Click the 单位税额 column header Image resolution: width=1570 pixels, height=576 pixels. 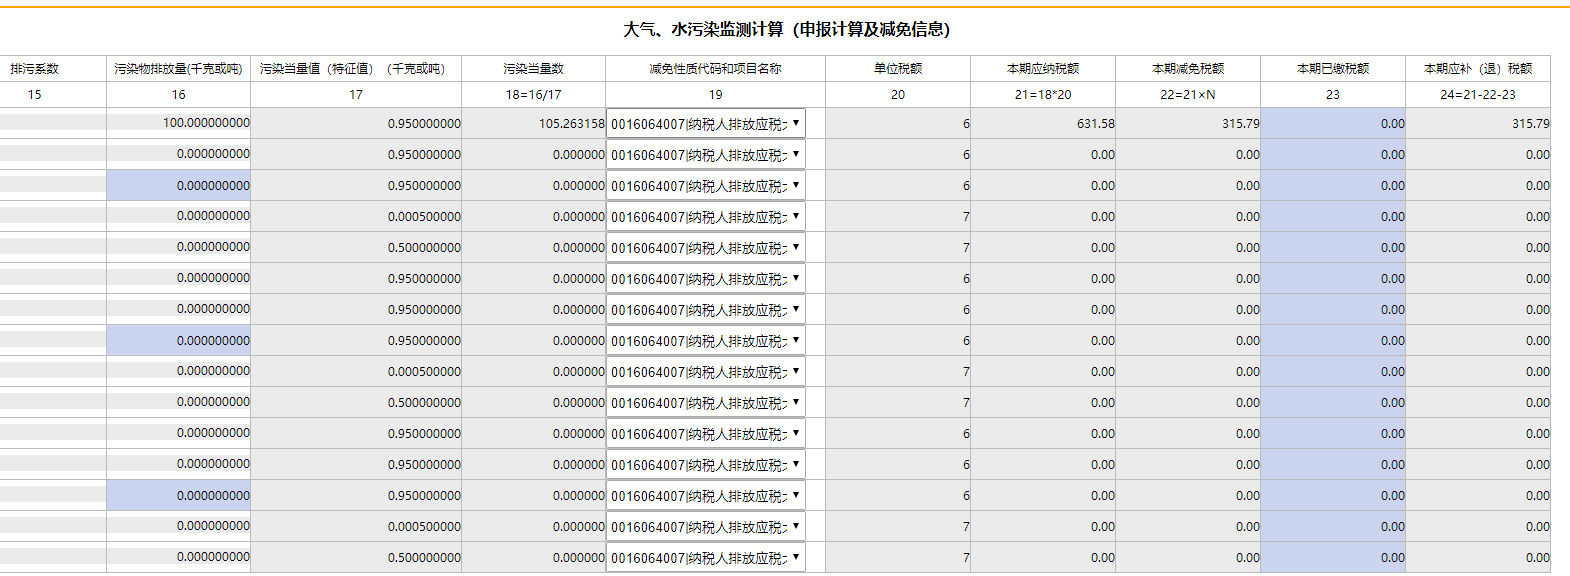pos(897,69)
